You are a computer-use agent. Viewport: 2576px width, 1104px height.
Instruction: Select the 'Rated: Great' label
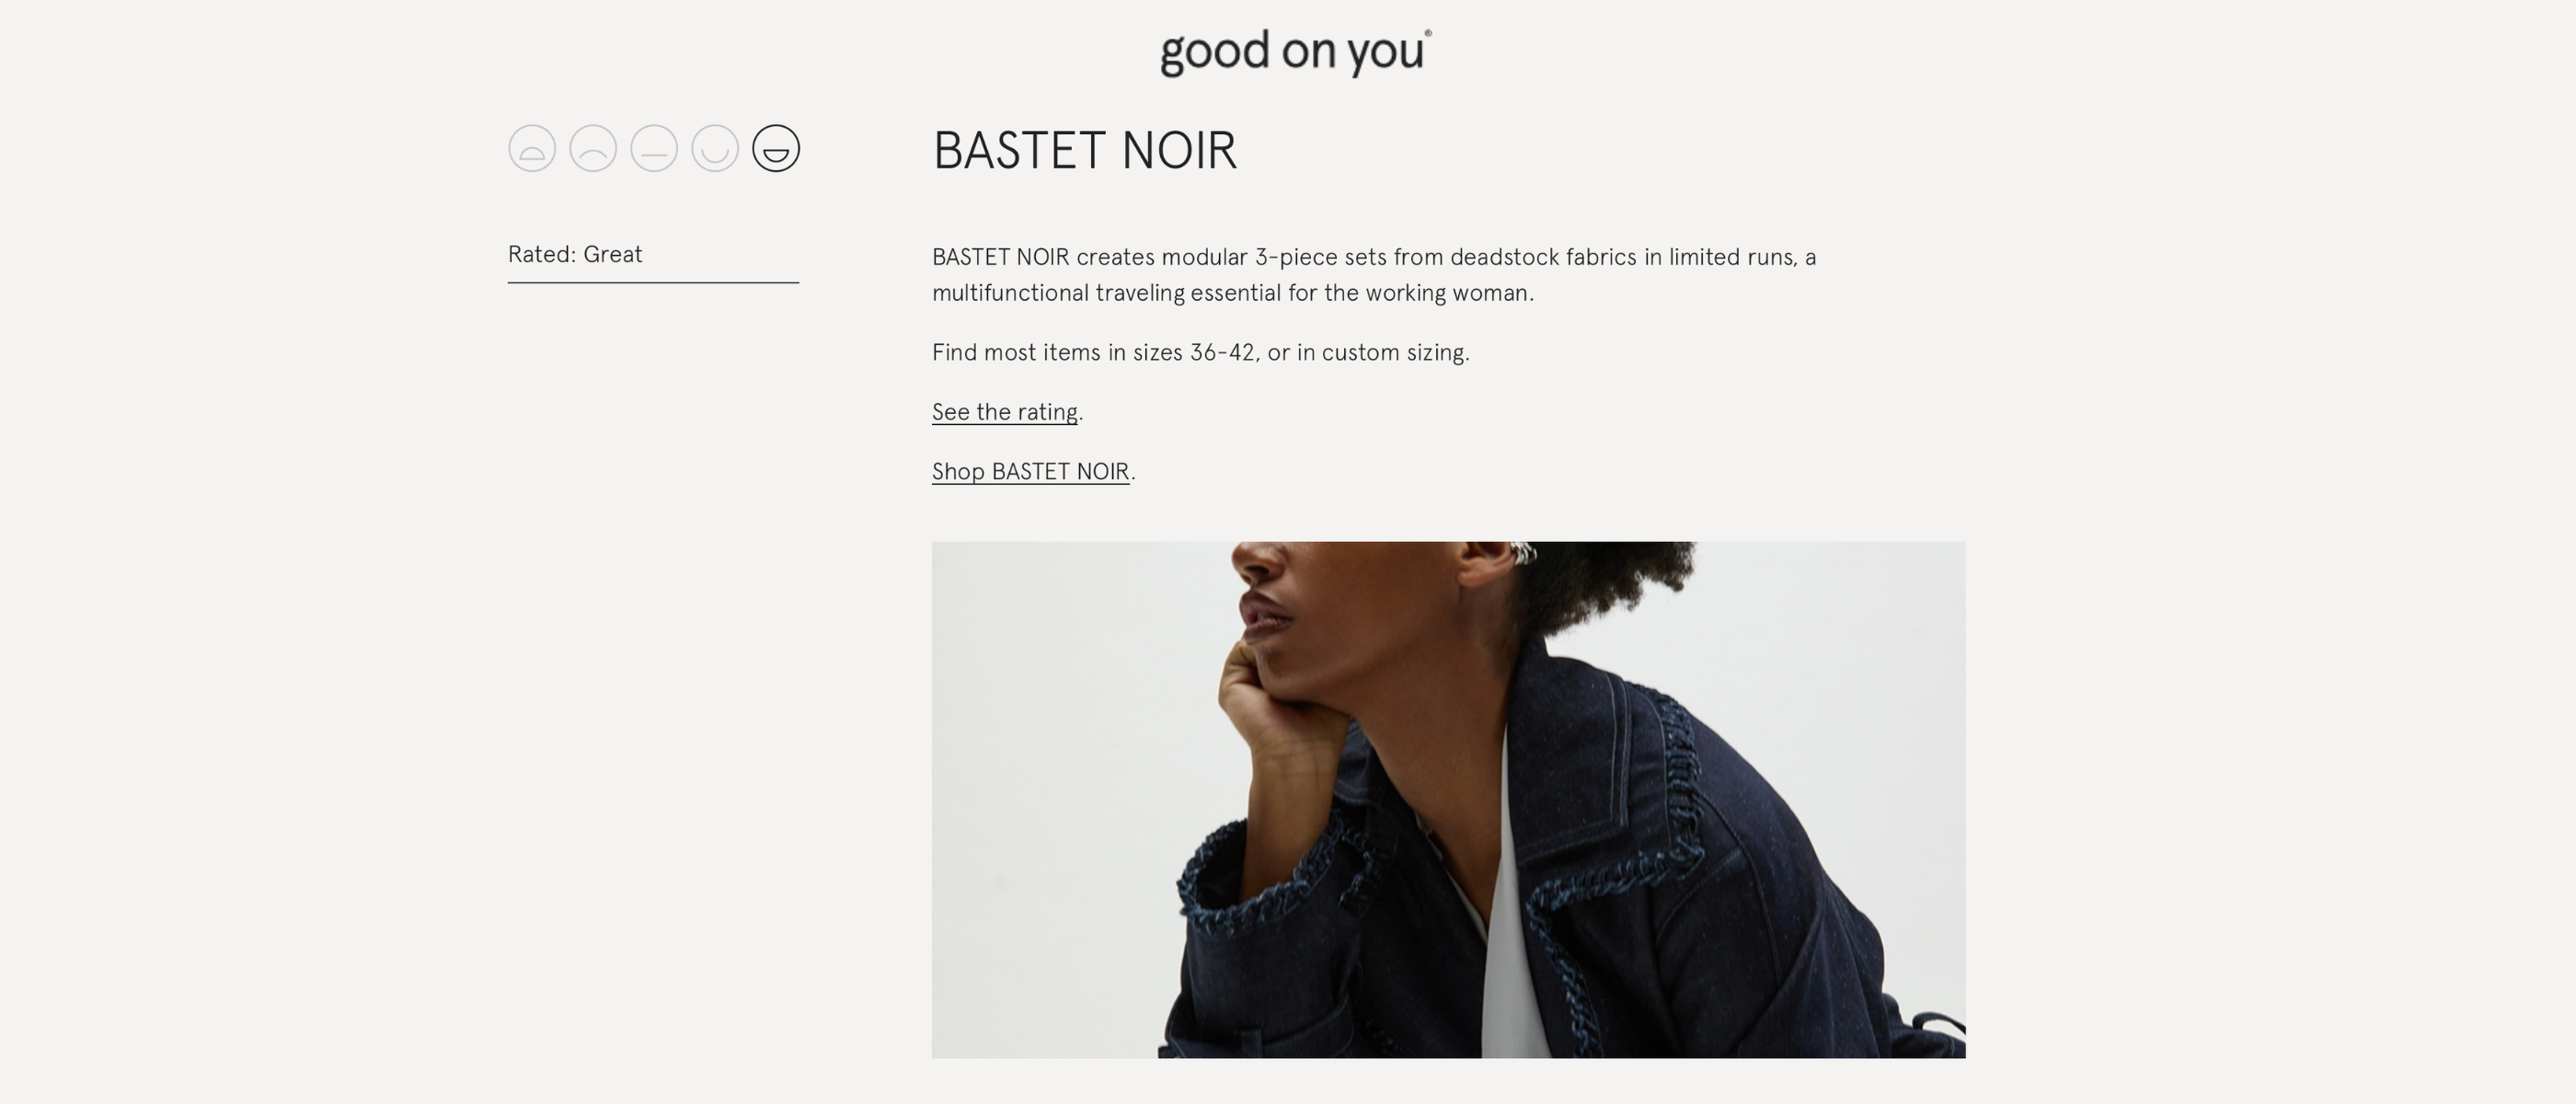pyautogui.click(x=574, y=254)
